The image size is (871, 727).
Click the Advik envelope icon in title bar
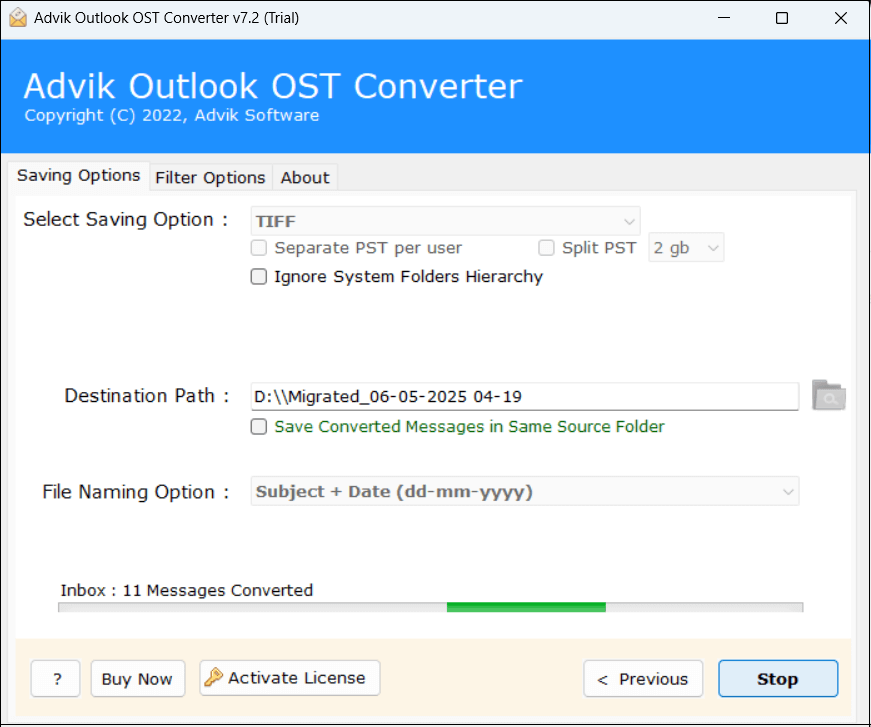[x=18, y=18]
